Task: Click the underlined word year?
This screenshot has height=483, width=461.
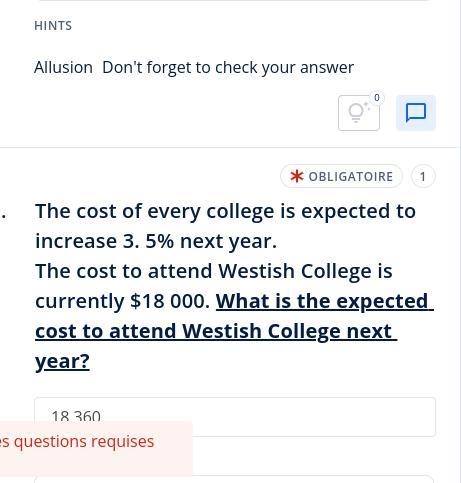Action: click(x=62, y=361)
